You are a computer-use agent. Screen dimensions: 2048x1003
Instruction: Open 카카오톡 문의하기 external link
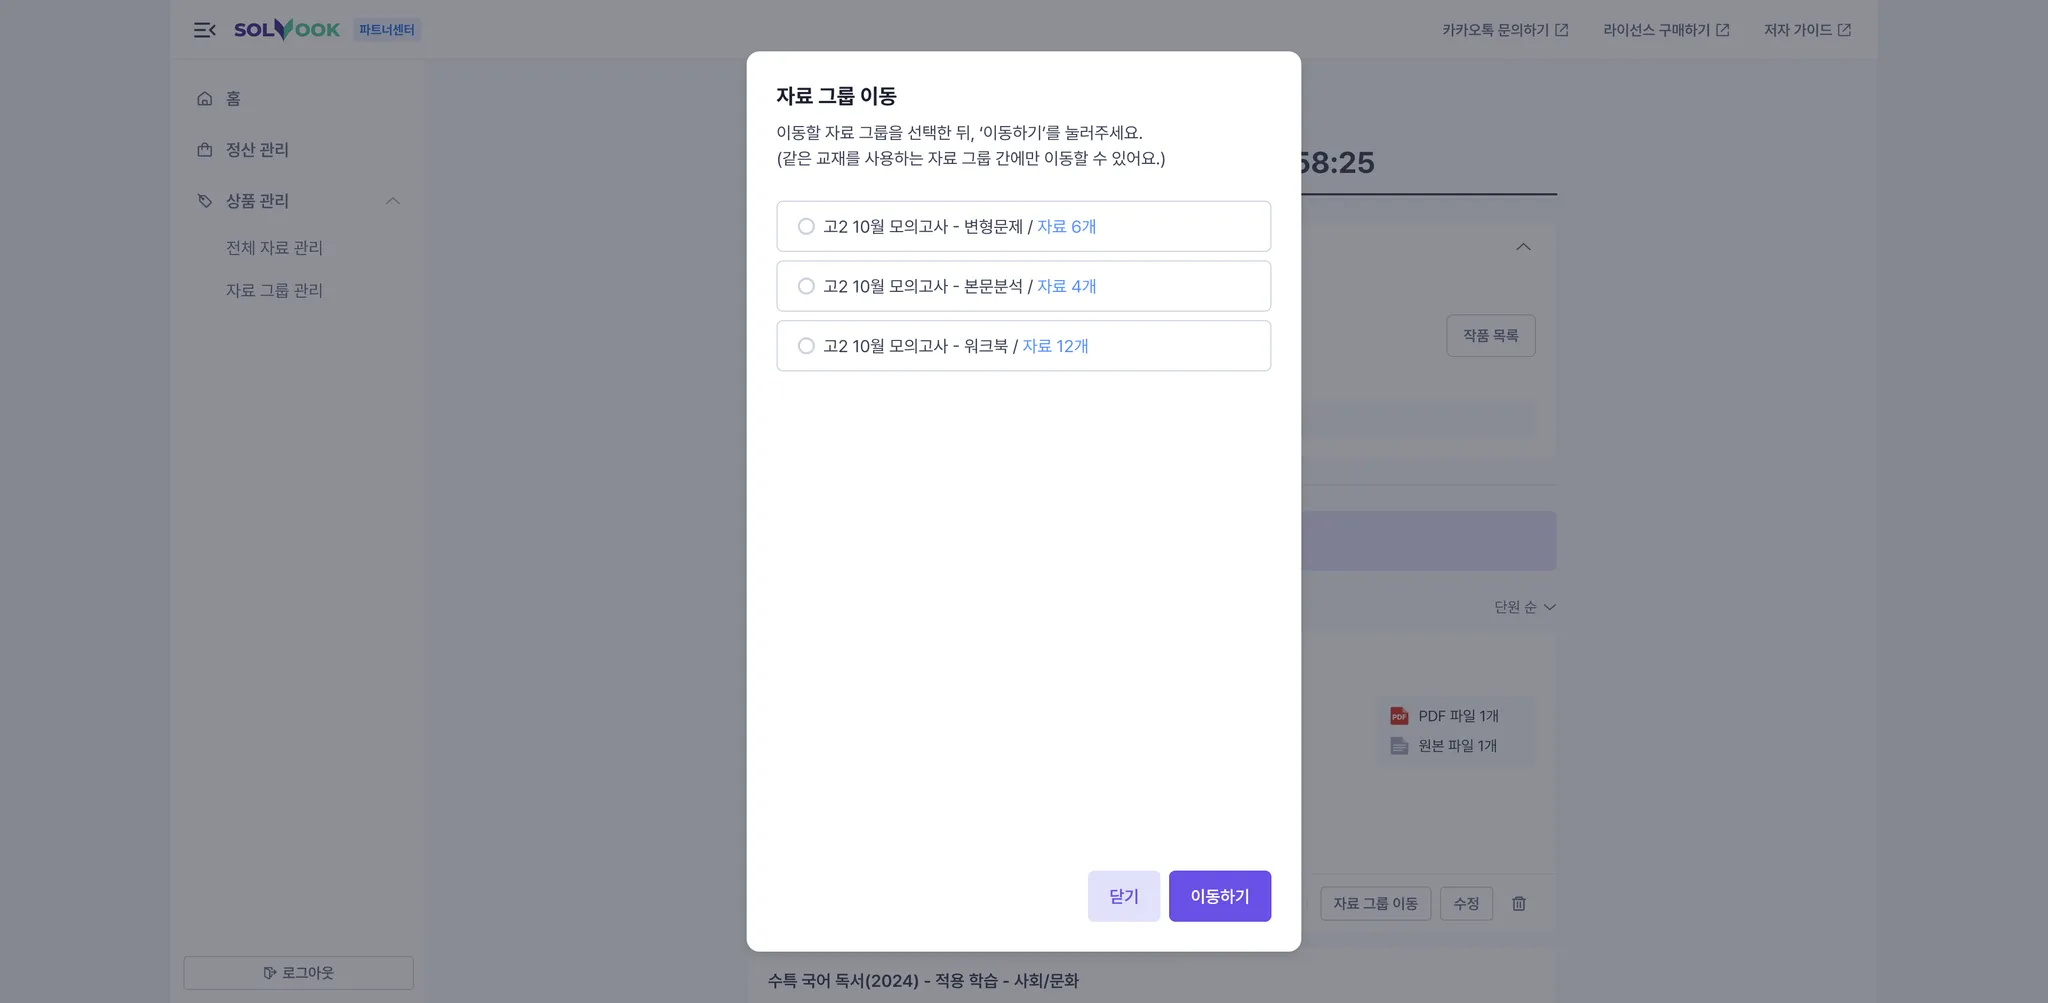1505,30
